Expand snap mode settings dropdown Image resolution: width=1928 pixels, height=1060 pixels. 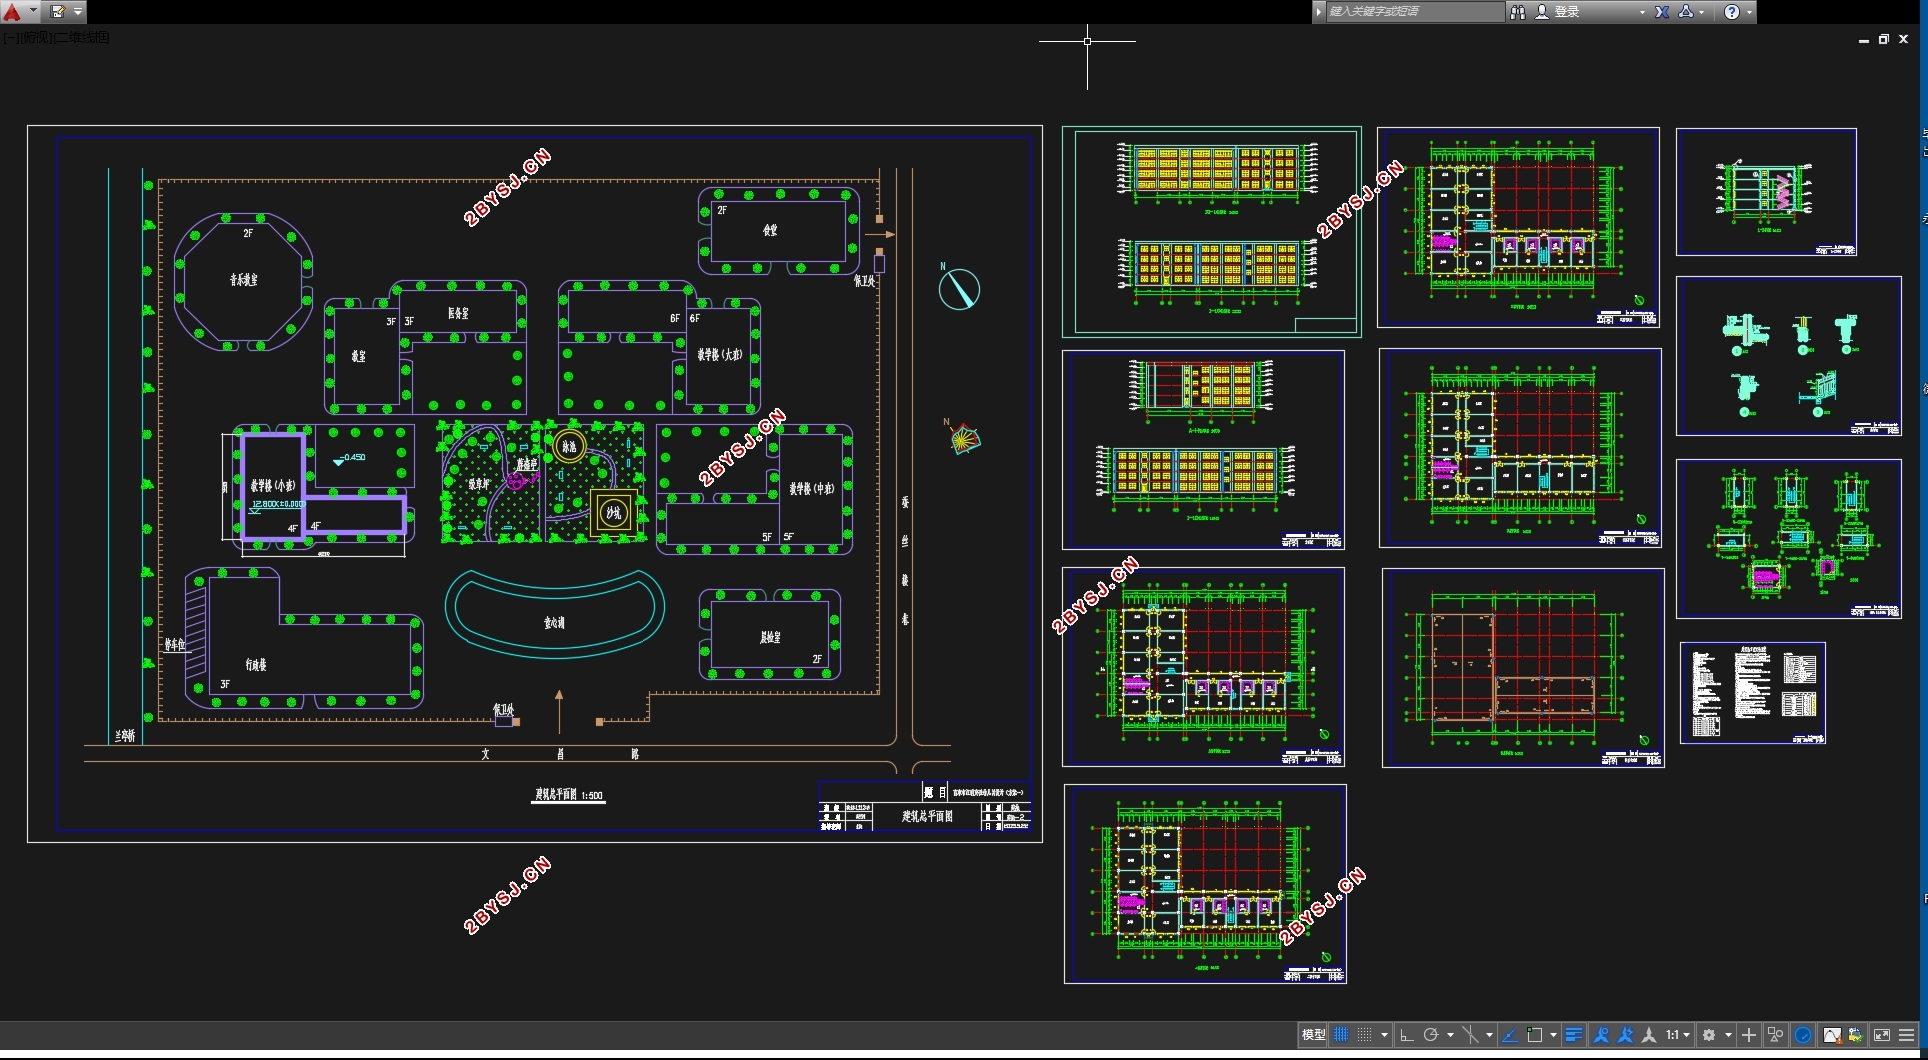coord(1384,1035)
